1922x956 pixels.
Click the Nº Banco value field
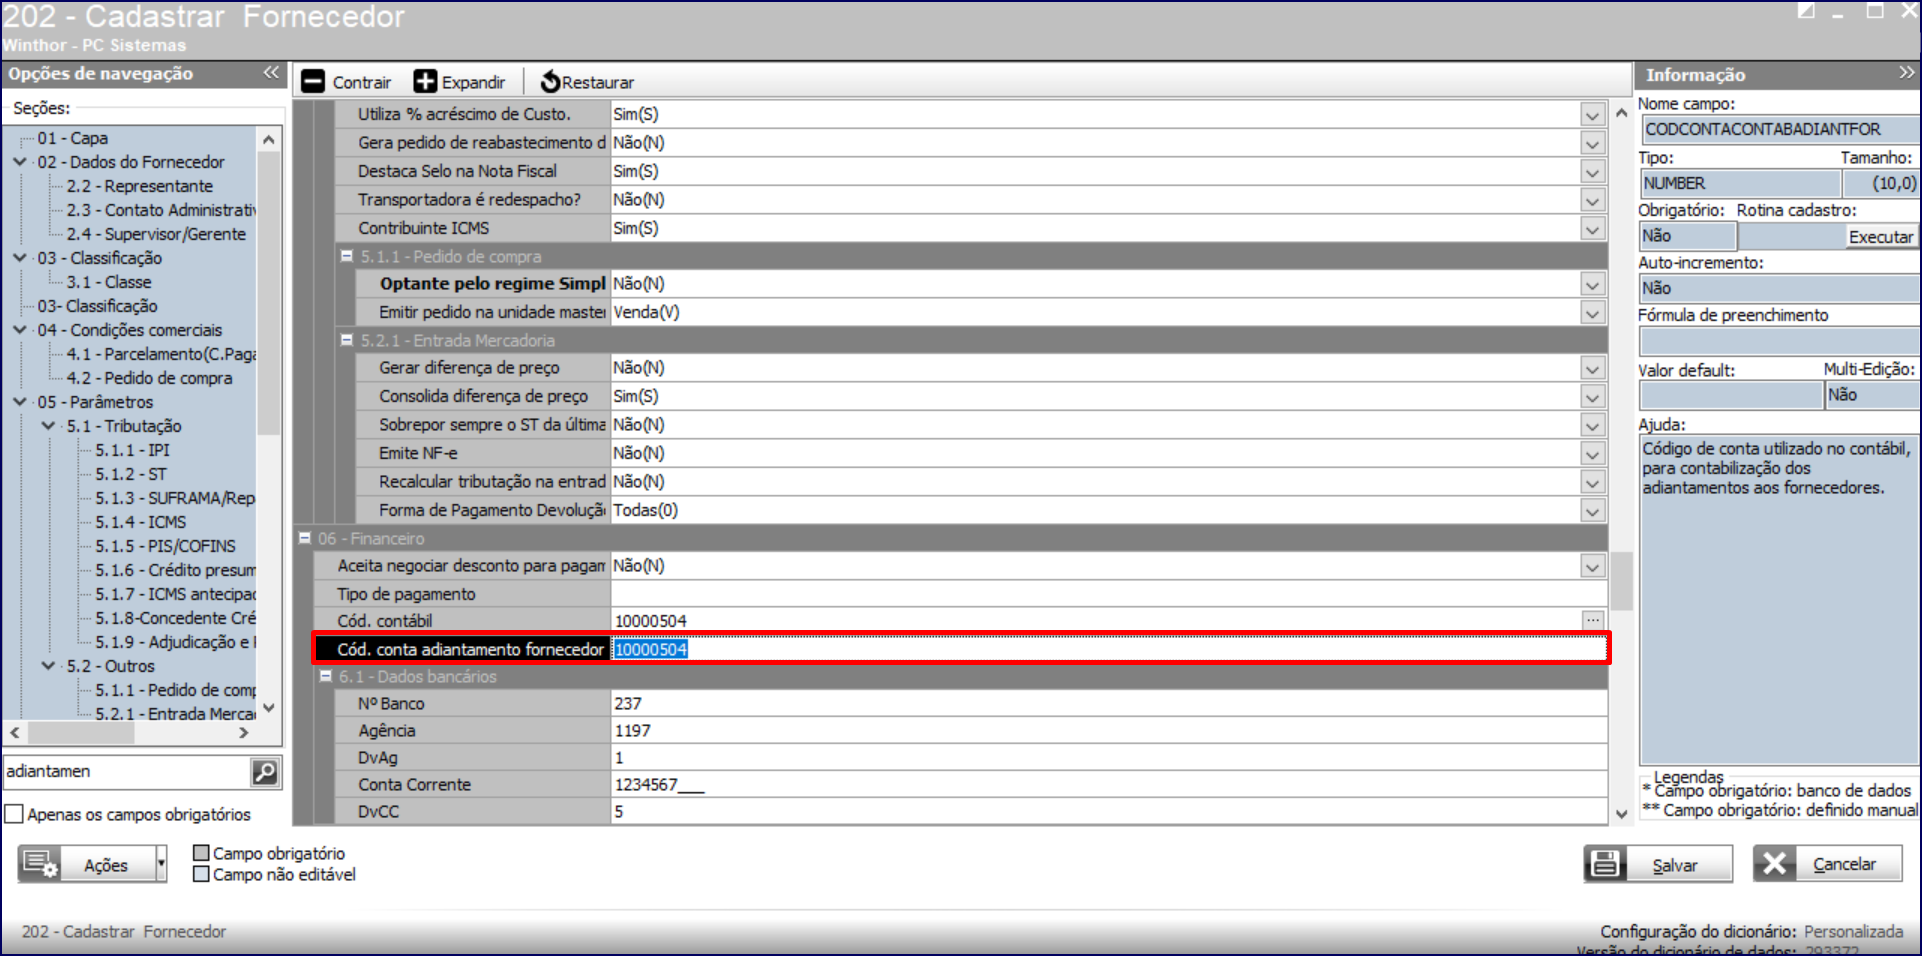coord(1109,704)
